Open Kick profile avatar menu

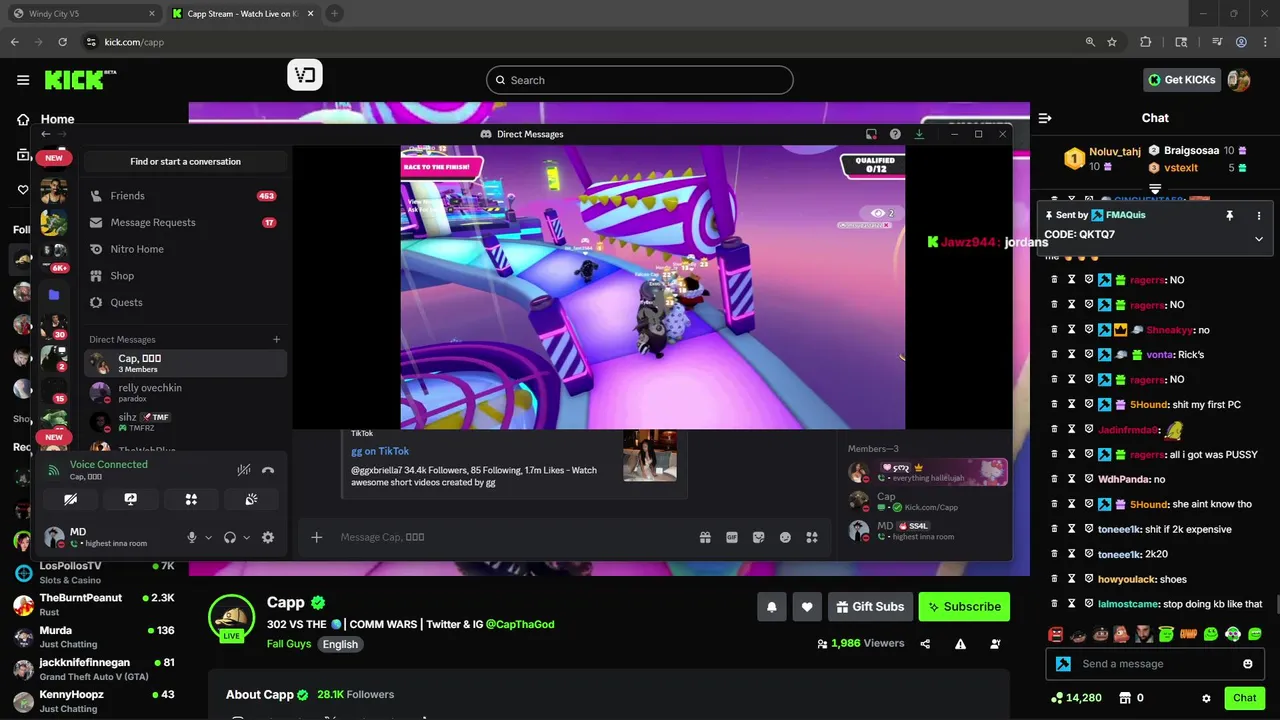(1239, 80)
